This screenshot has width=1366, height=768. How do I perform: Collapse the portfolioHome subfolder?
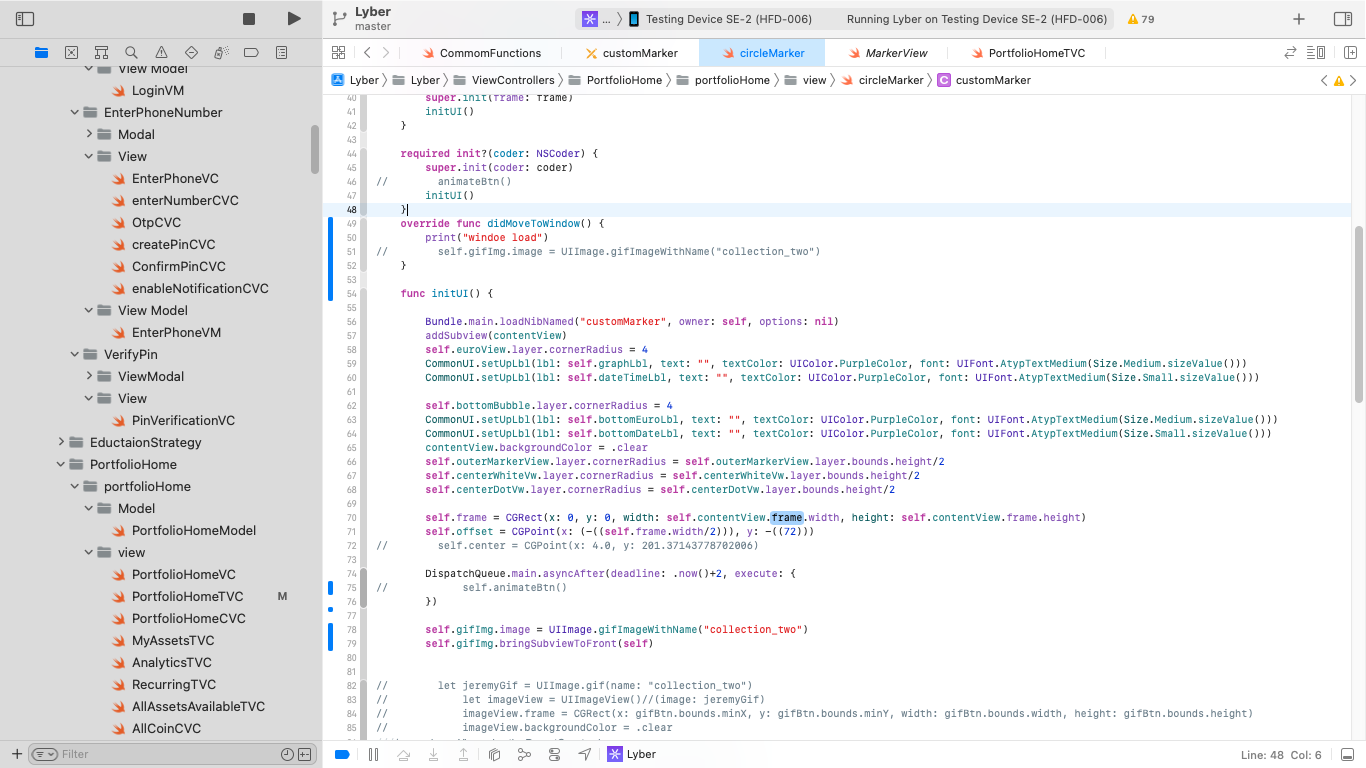[75, 487]
